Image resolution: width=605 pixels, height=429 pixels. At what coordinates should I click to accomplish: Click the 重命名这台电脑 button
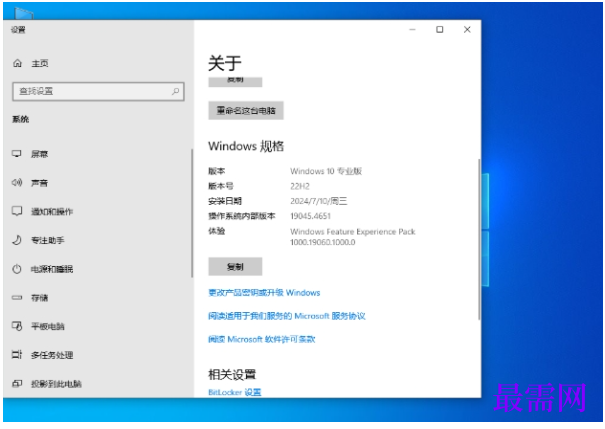(x=246, y=111)
